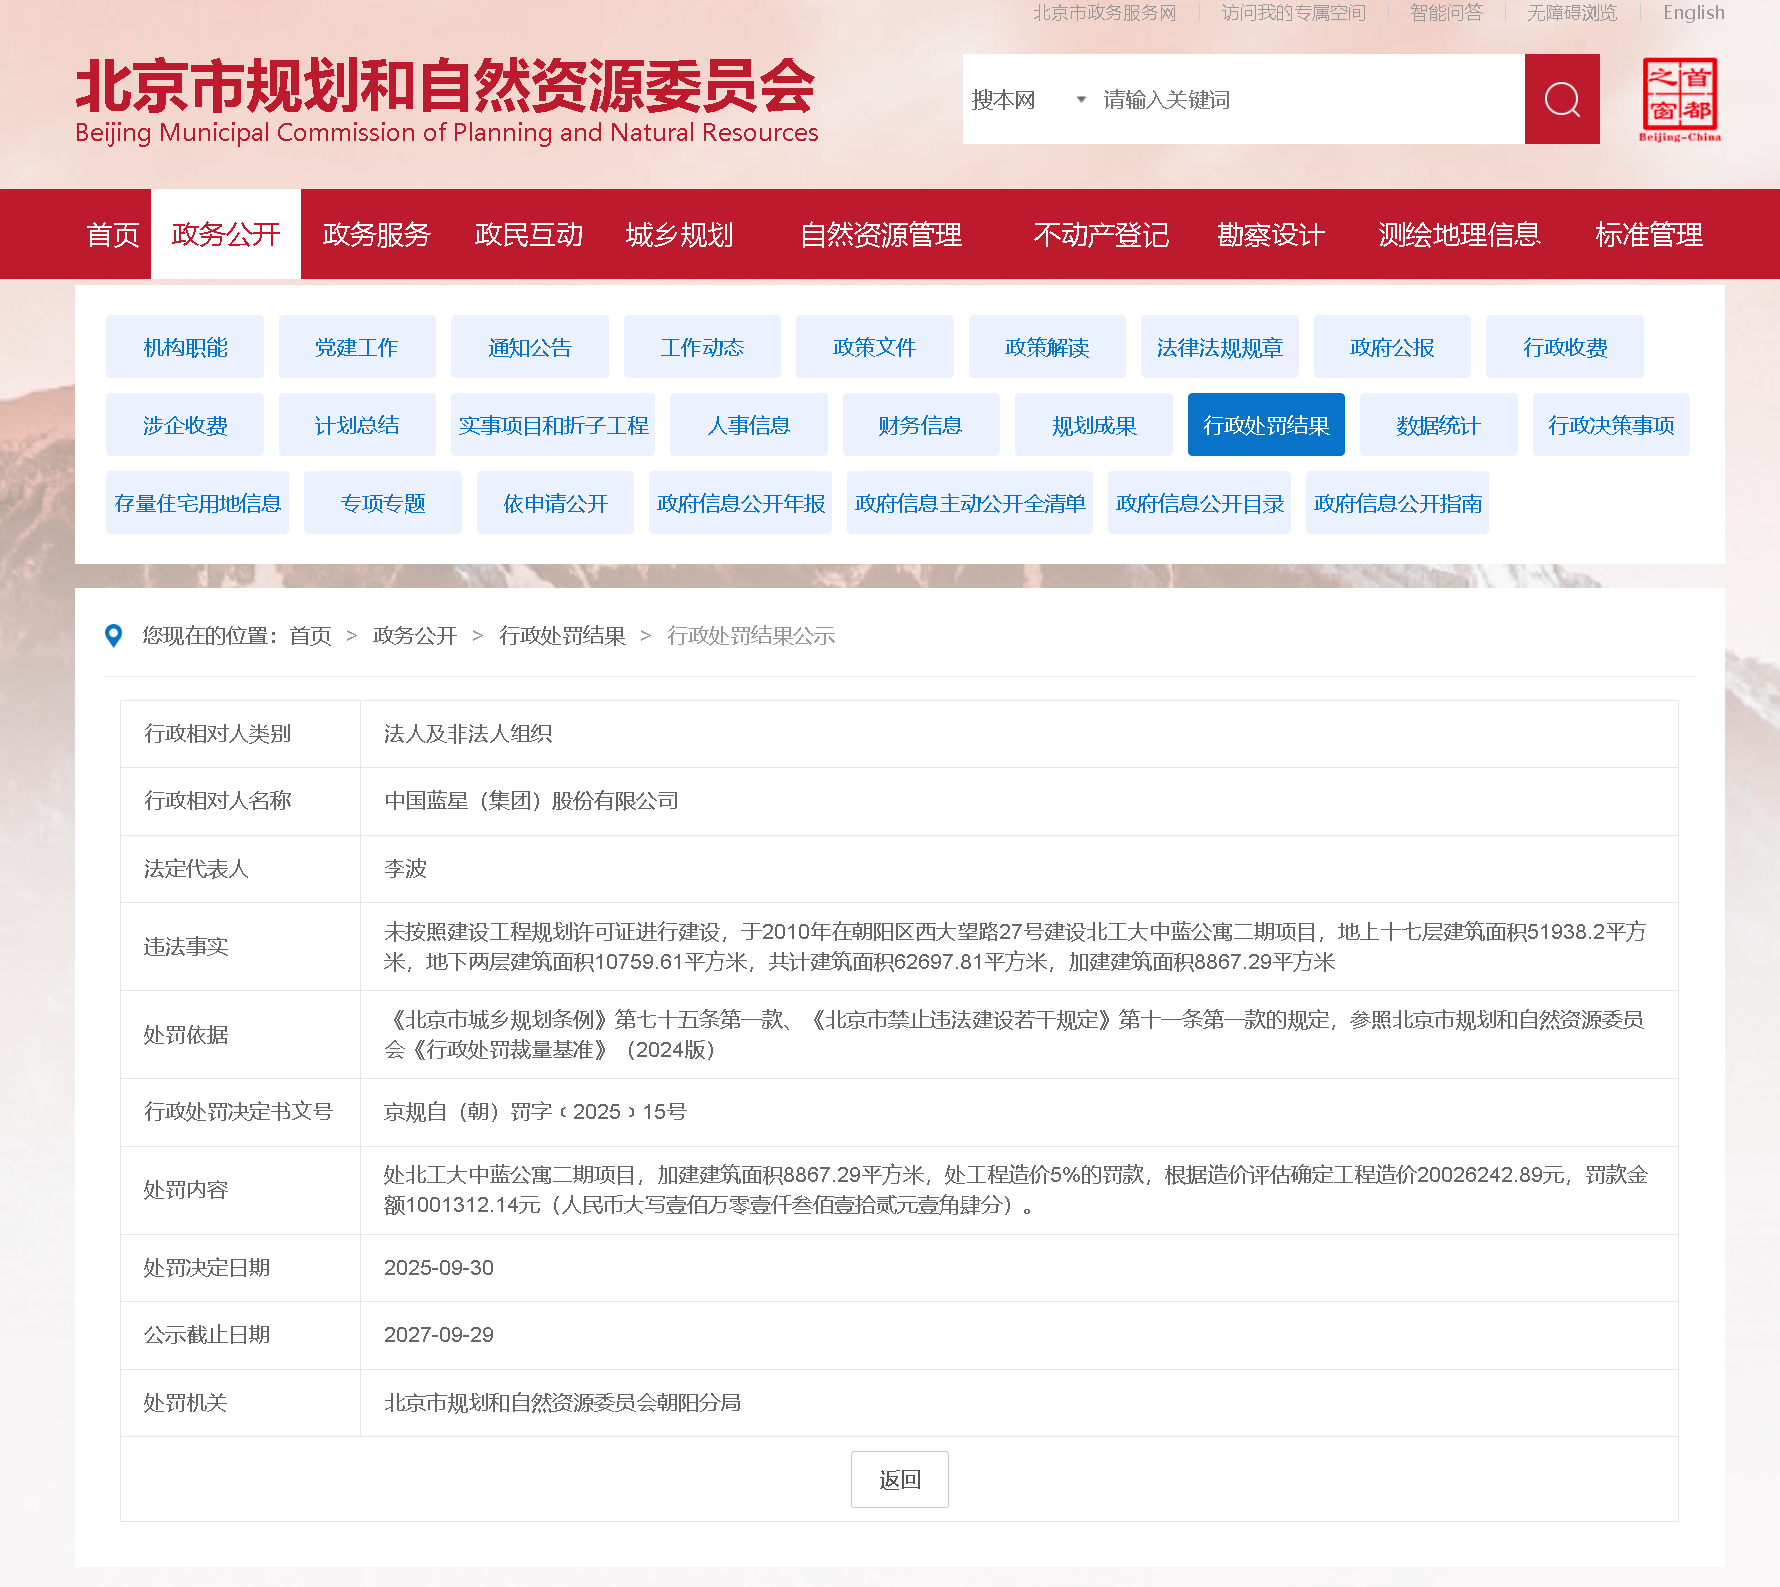The height and width of the screenshot is (1587, 1780).
Task: Select 不动产登记 in the red menu bar
Action: 1100,235
